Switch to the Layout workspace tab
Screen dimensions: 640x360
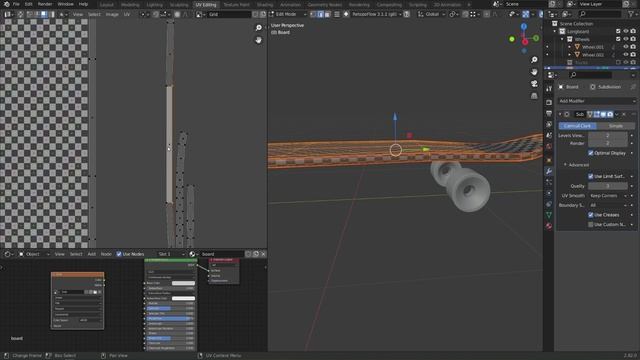(x=107, y=4)
